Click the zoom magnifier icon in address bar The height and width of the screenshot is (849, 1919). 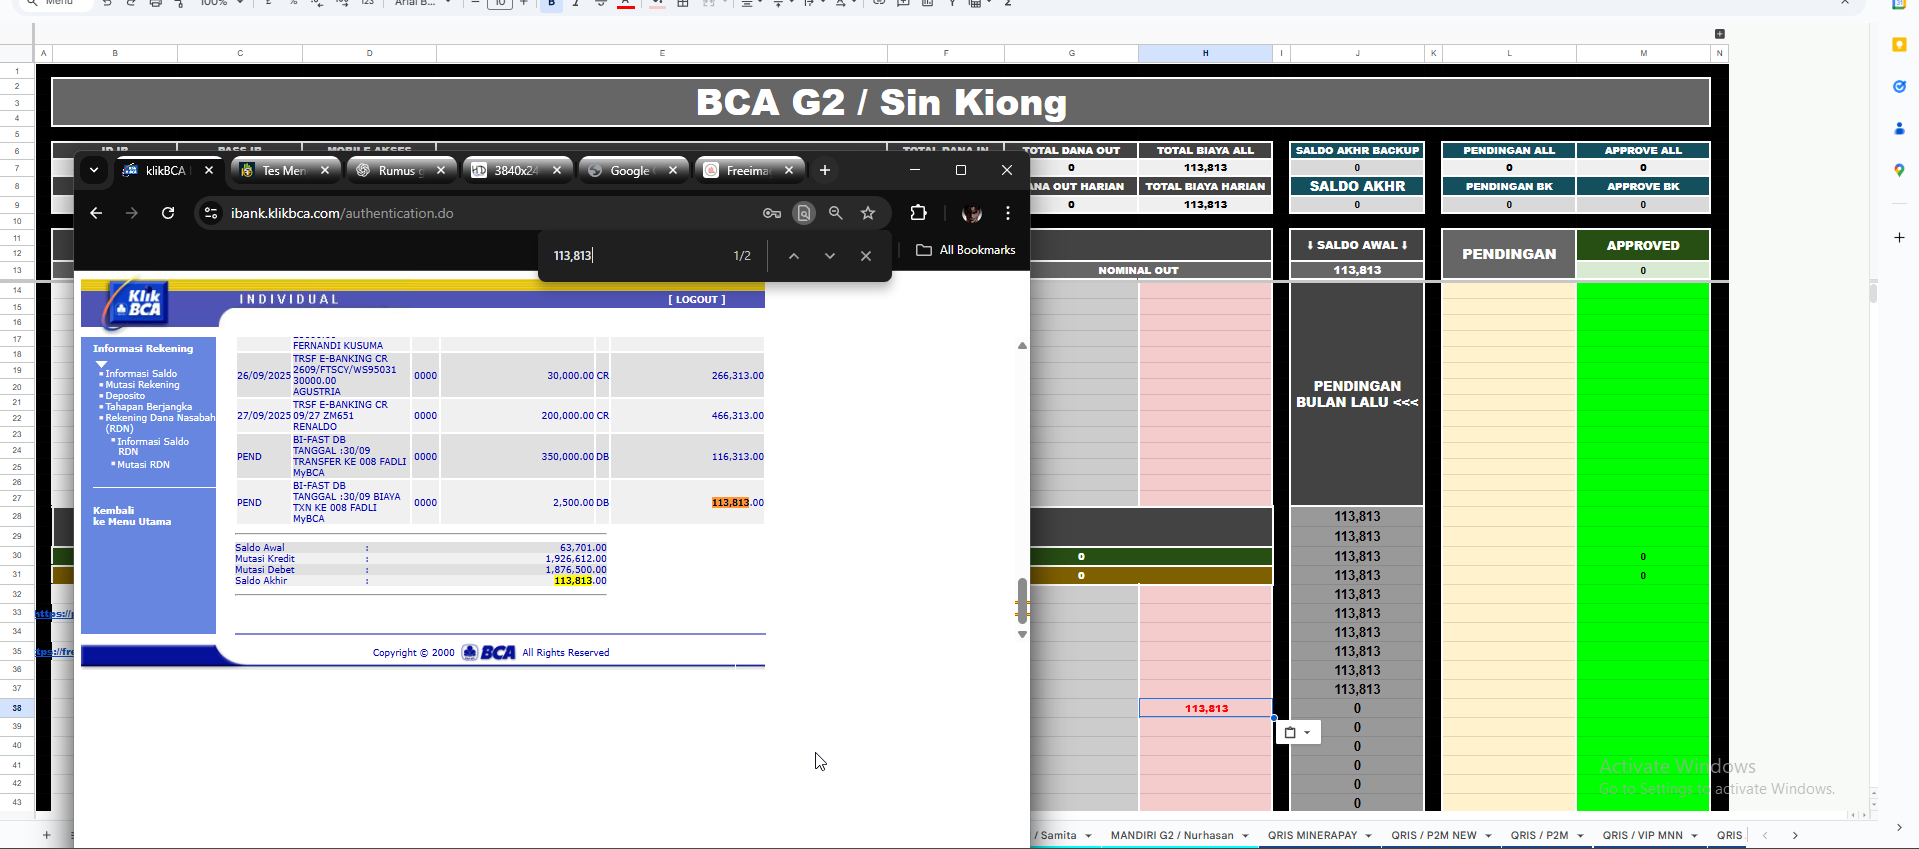836,213
